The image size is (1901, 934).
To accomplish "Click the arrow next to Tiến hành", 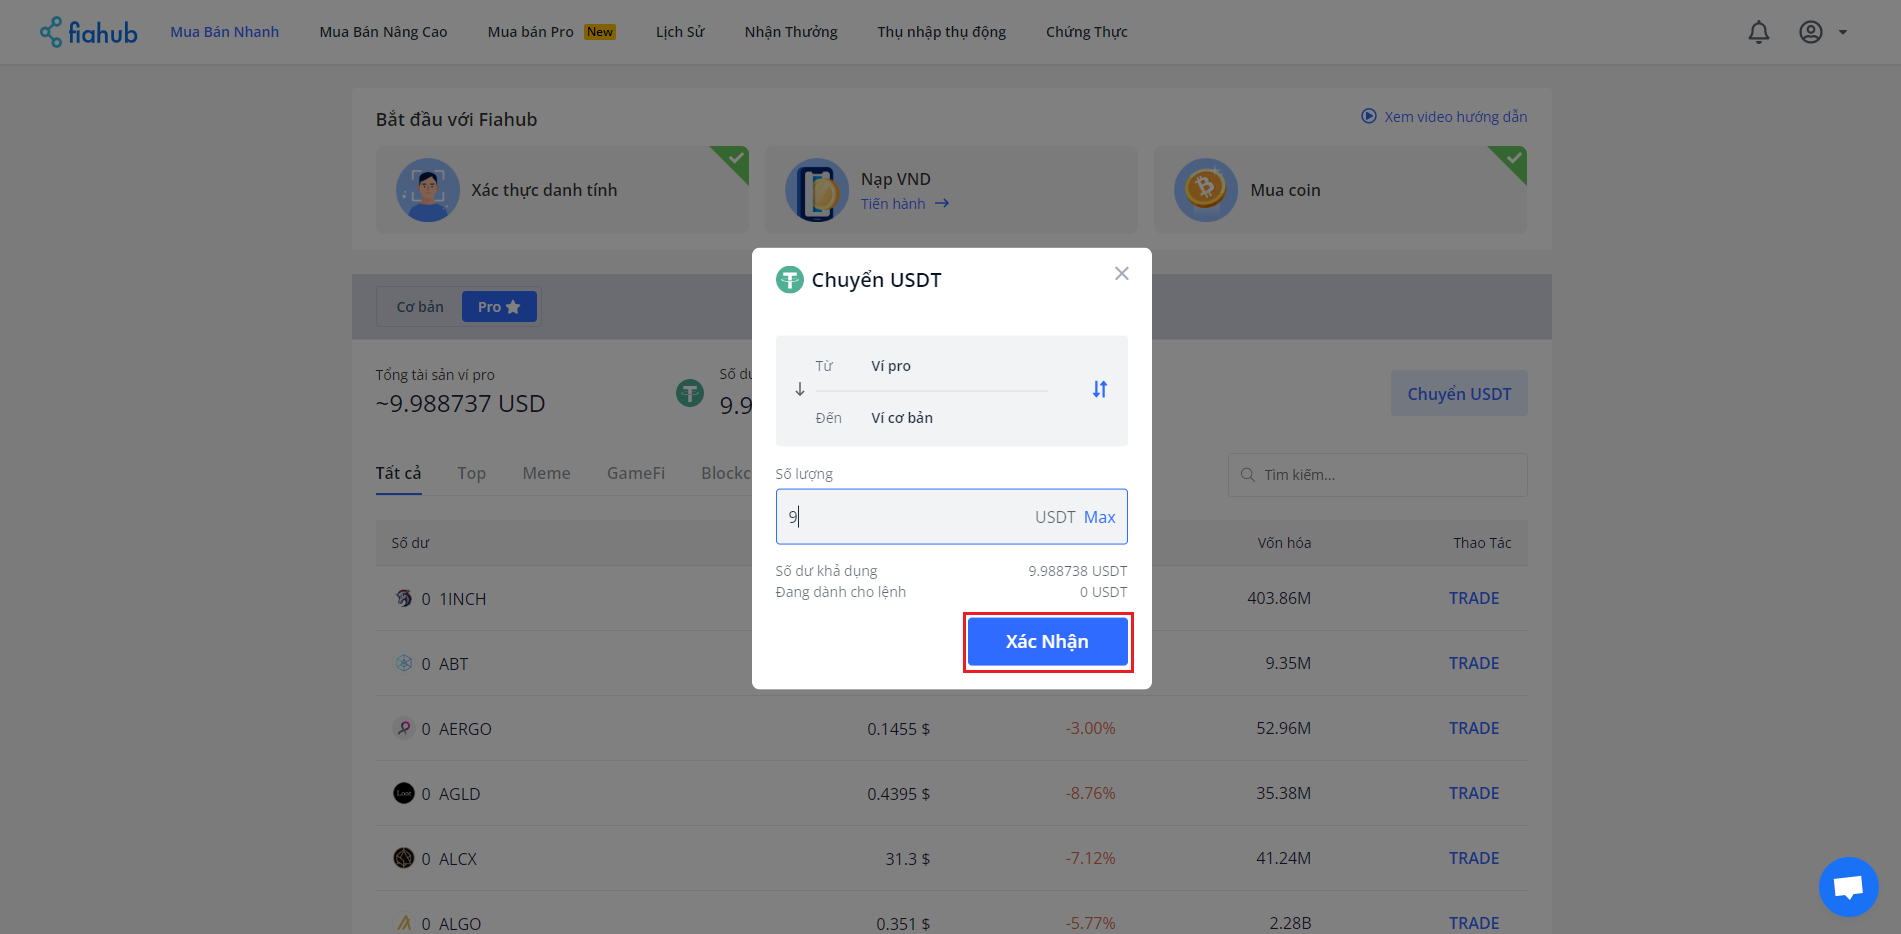I will point(941,203).
